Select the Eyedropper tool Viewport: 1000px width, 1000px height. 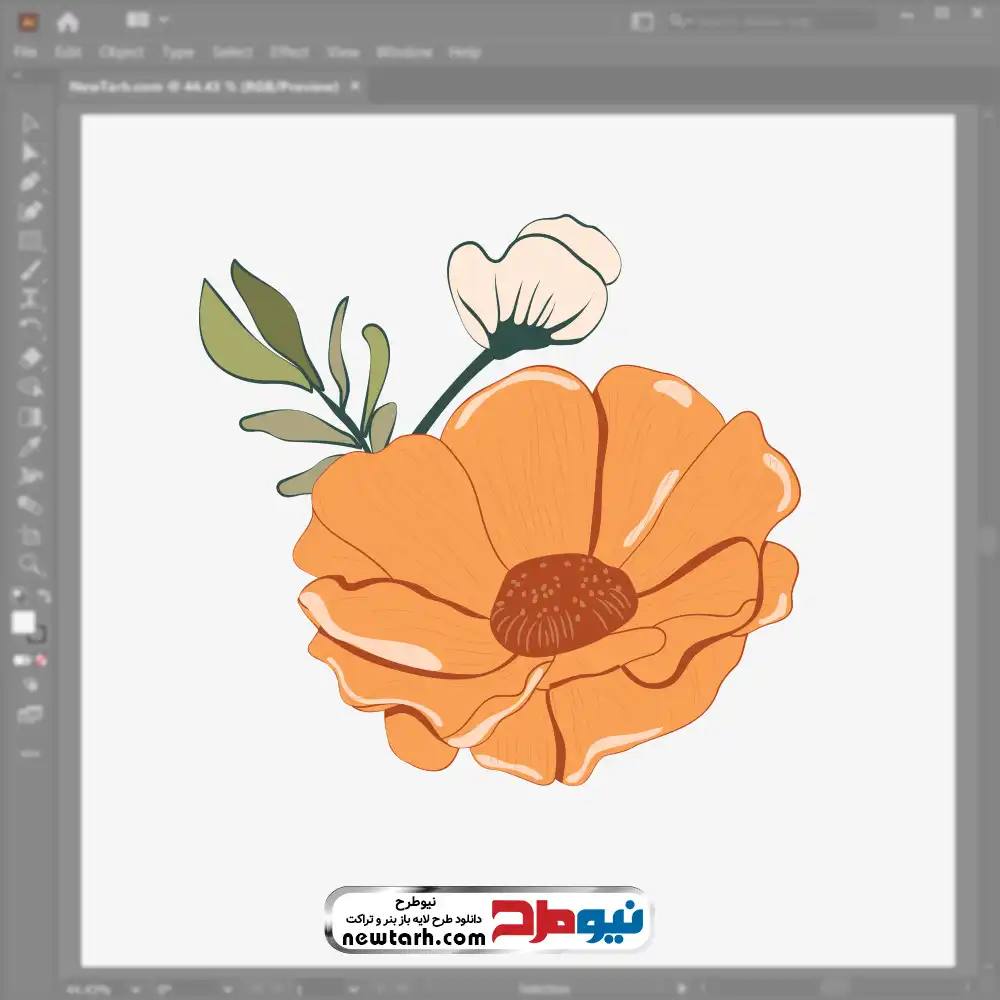point(30,446)
